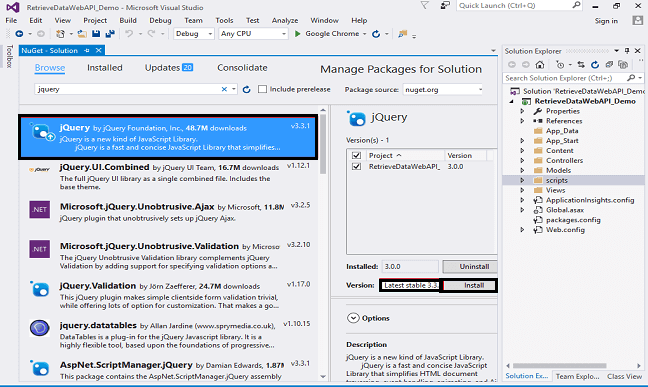
Task: Expand the Options section chevron
Action: click(353, 318)
